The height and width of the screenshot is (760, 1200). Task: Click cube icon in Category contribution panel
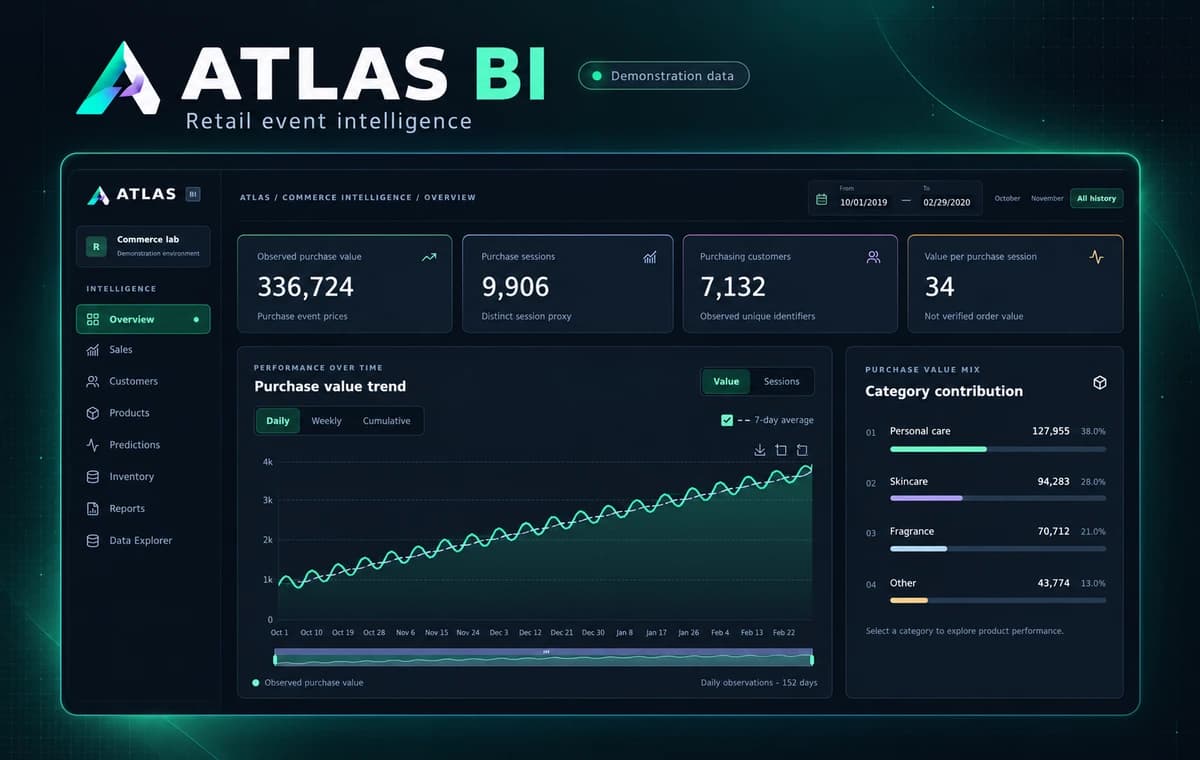[x=1100, y=383]
